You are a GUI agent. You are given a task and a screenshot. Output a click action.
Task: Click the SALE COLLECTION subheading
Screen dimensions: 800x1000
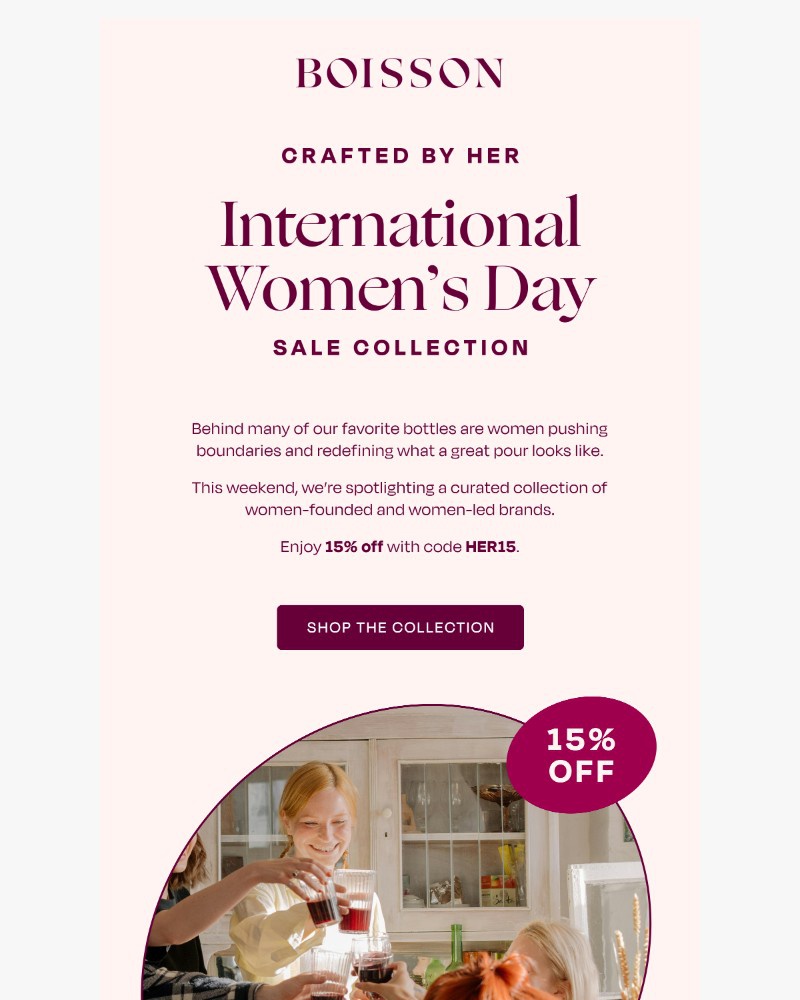(400, 348)
